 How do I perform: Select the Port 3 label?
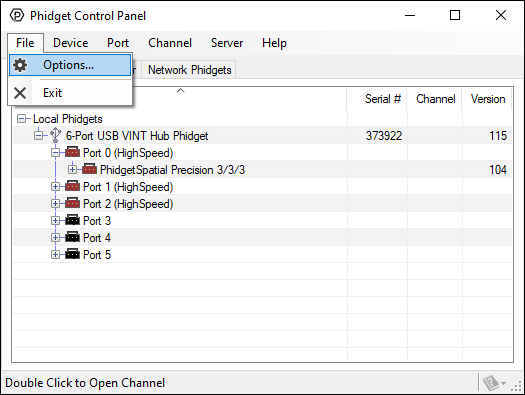point(97,221)
